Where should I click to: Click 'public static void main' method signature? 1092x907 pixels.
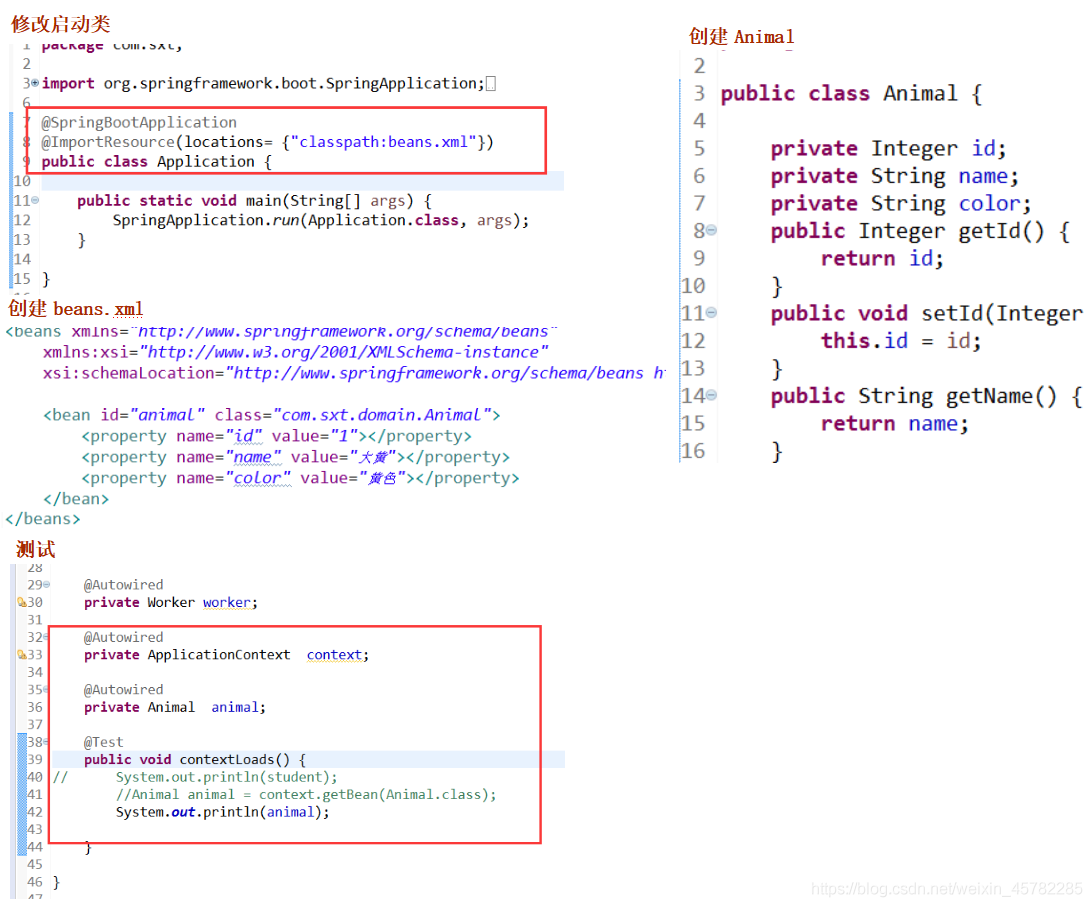[x=255, y=201]
